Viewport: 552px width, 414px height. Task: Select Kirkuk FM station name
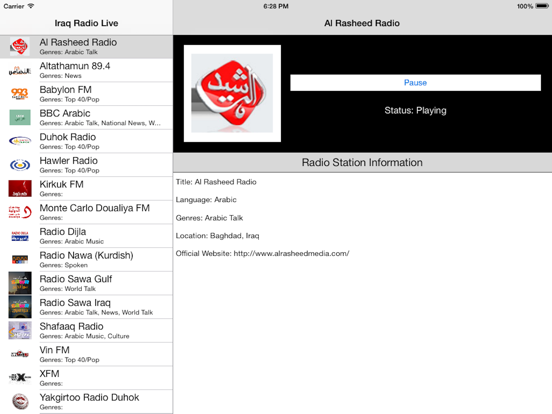coord(62,184)
